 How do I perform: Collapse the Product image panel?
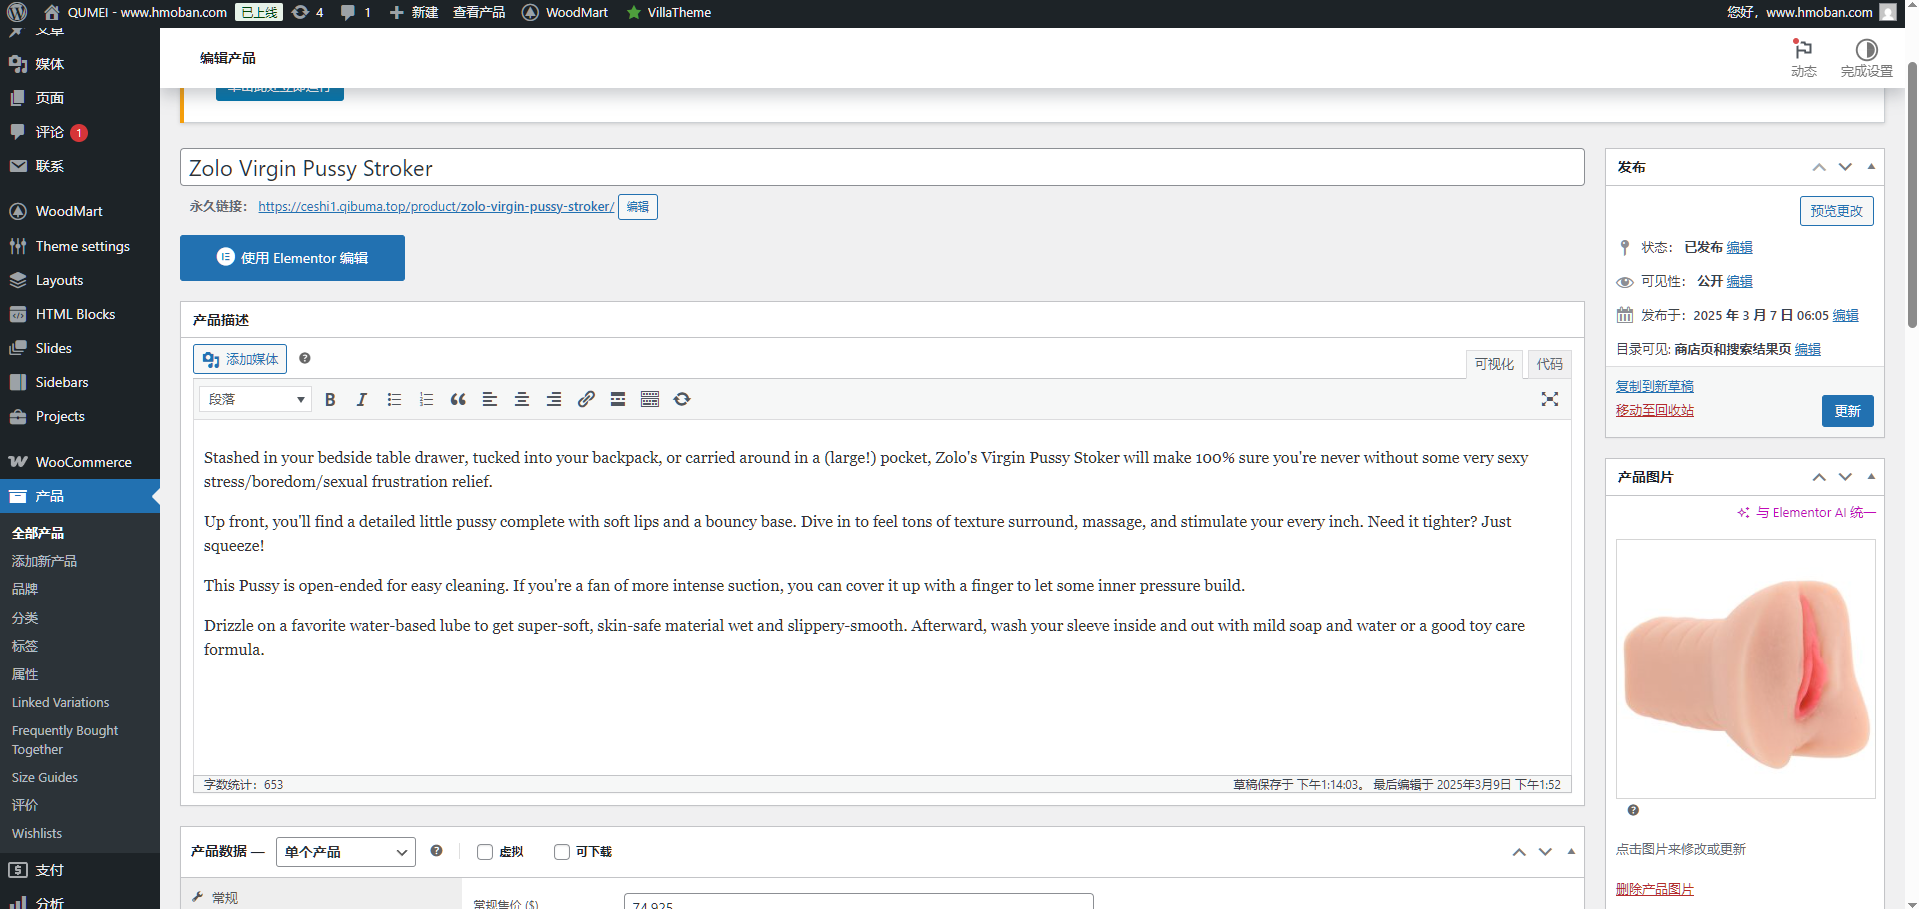(1871, 477)
